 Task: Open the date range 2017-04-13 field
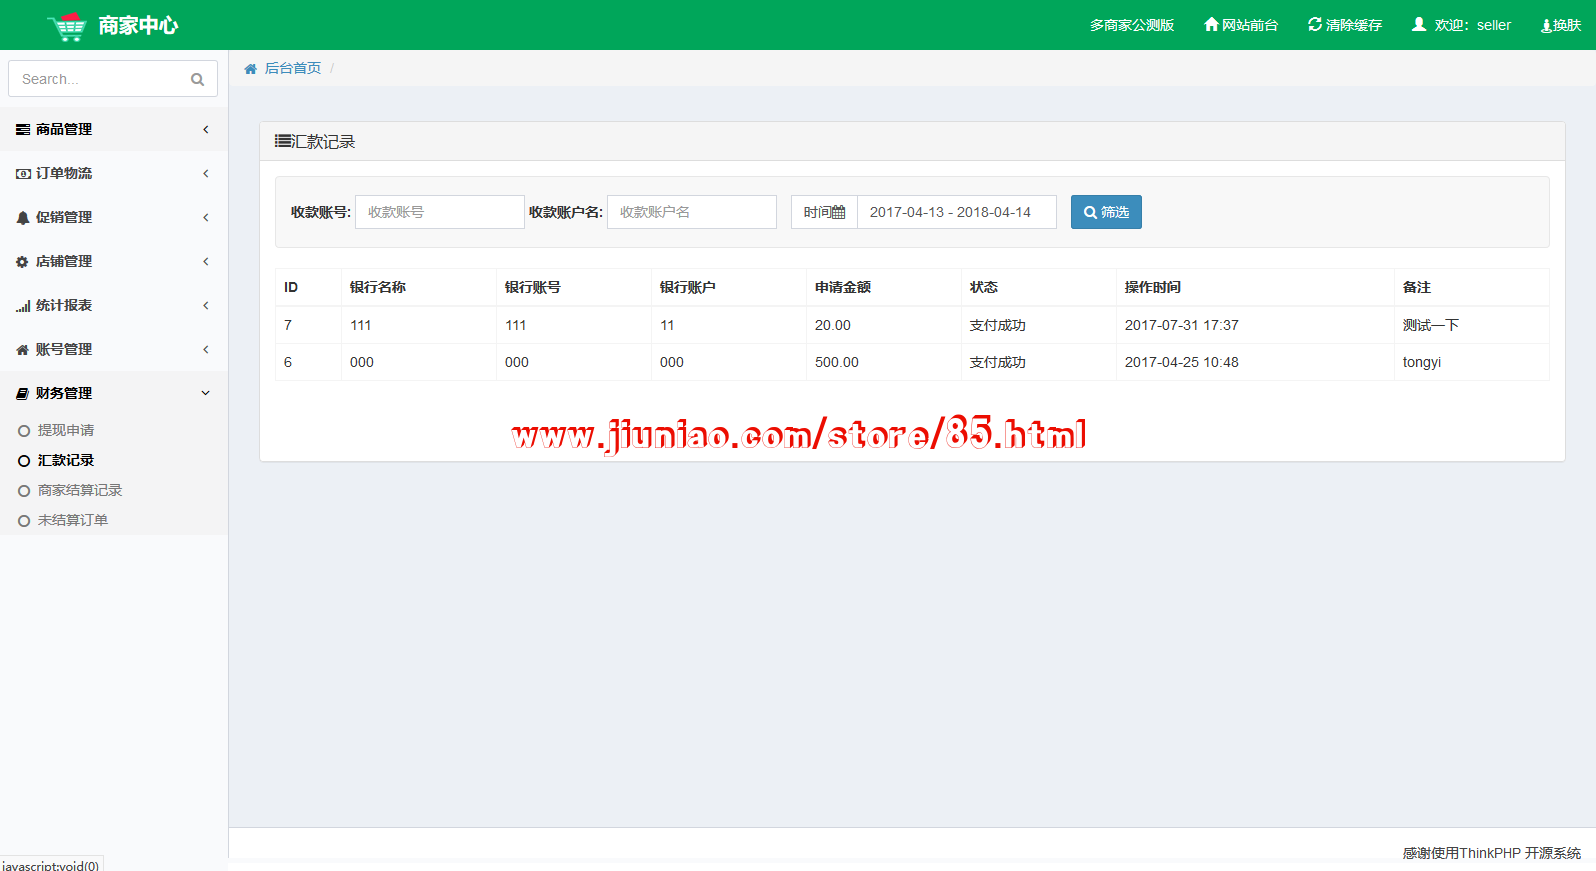pos(955,212)
